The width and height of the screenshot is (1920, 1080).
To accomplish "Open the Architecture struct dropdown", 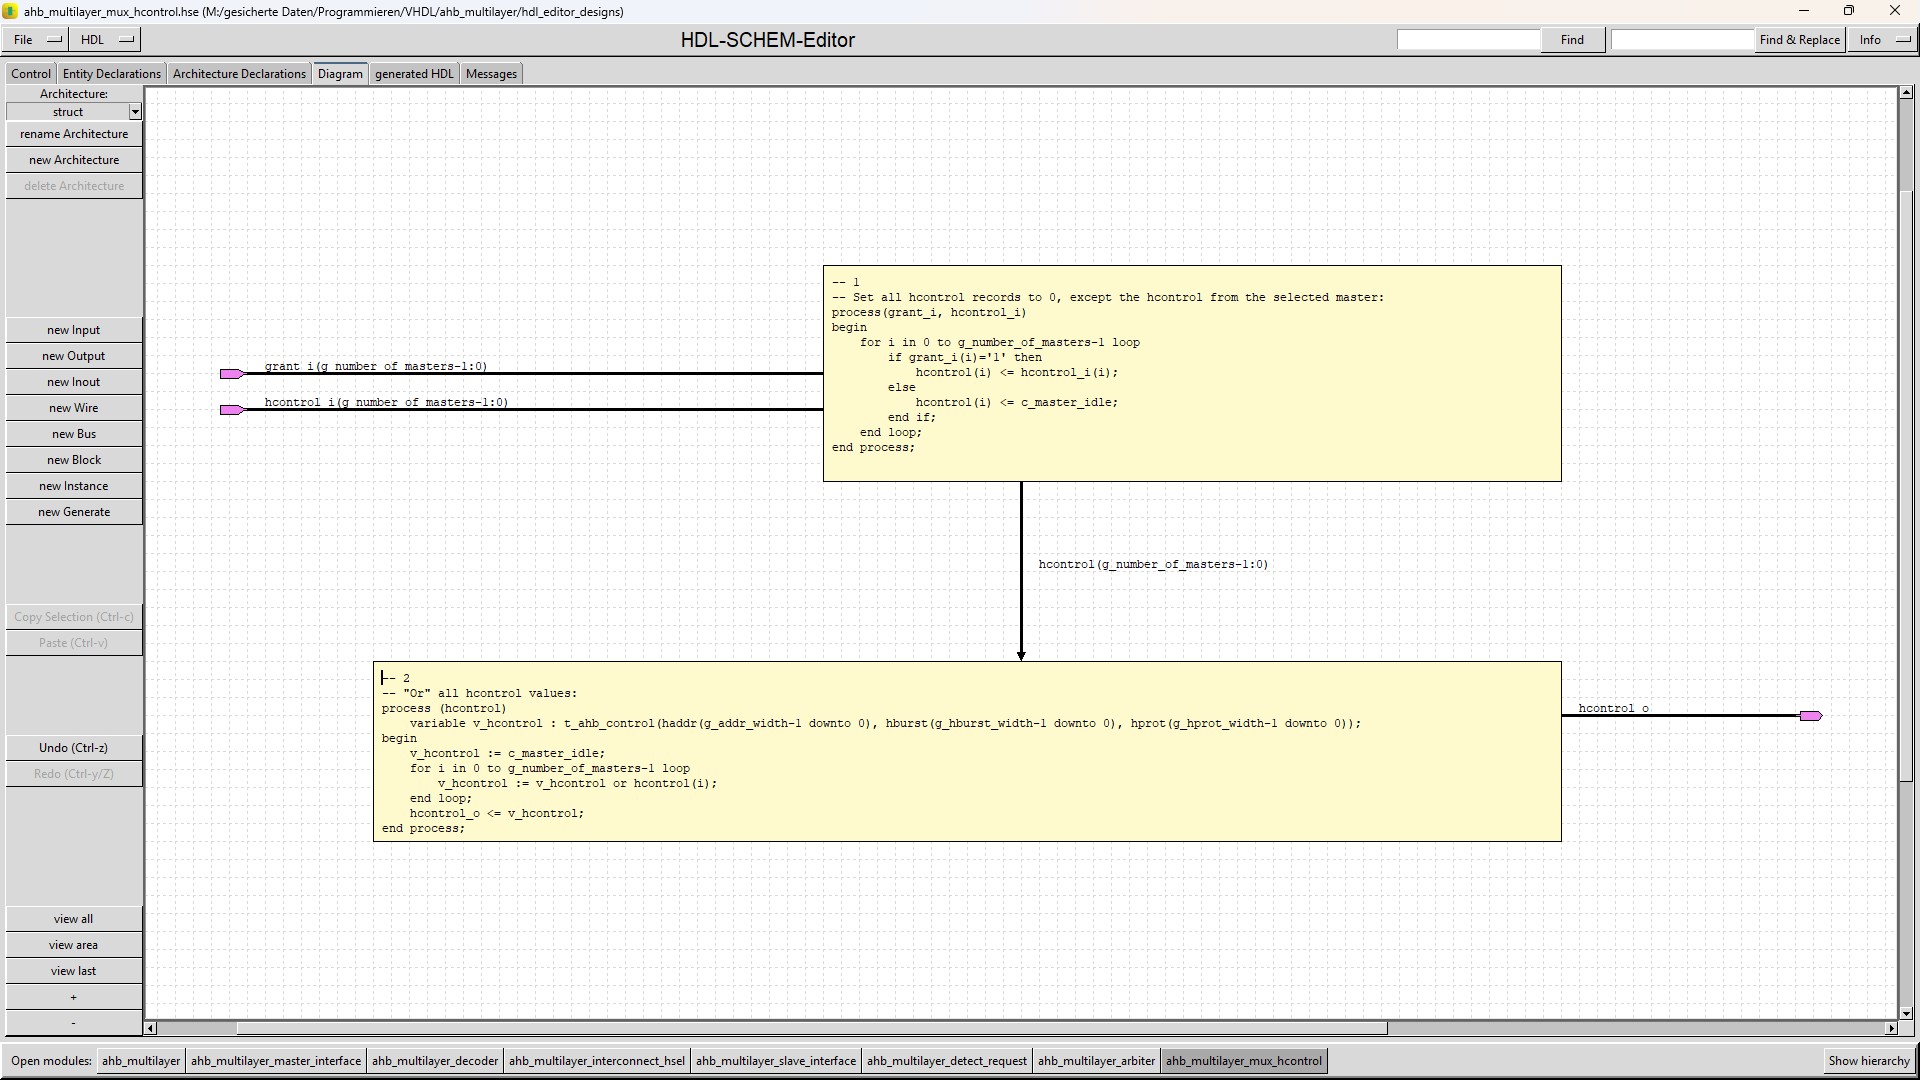I will [135, 112].
